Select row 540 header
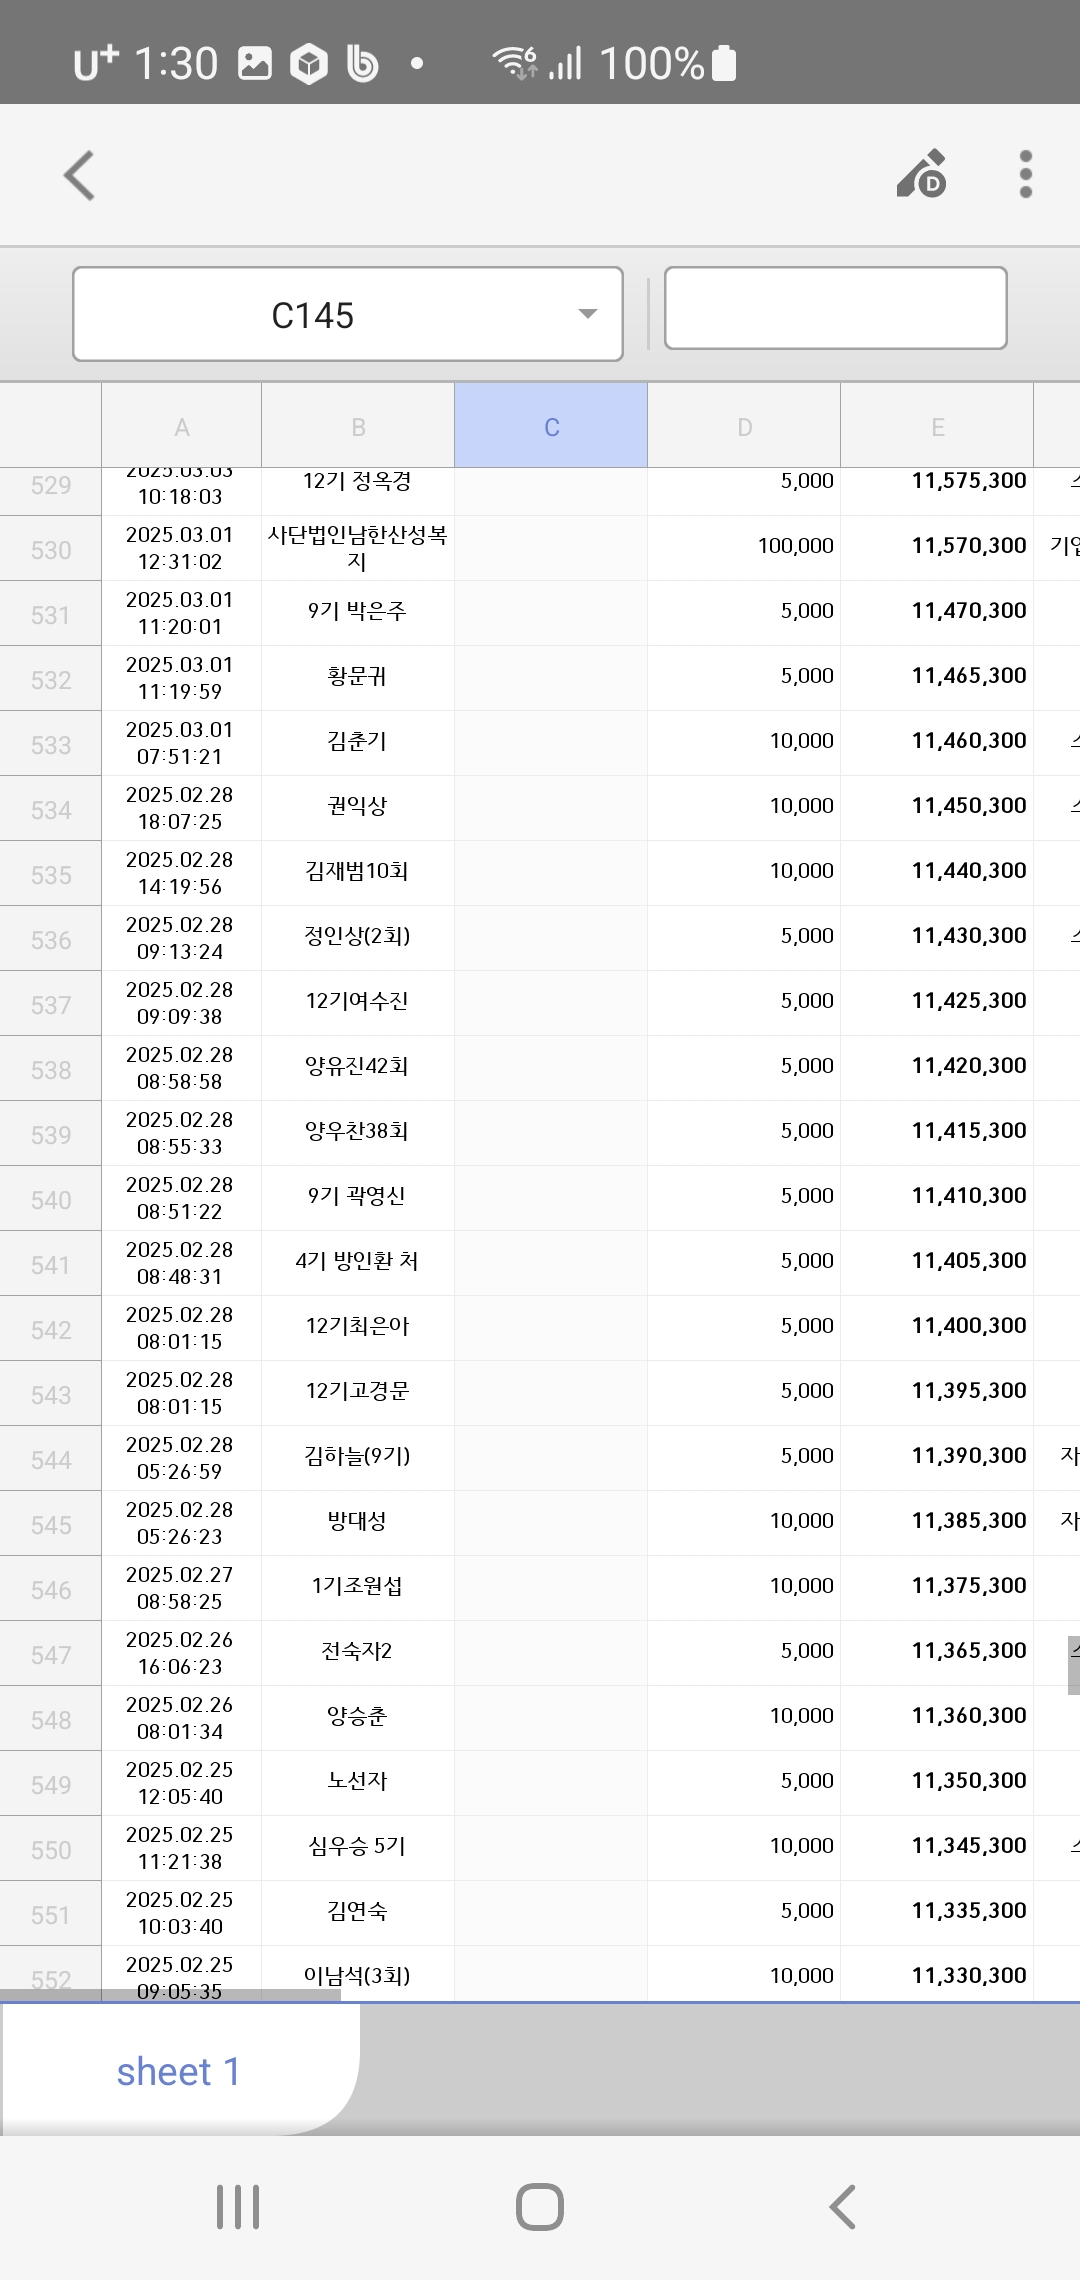1080x2280 pixels. click(51, 1200)
